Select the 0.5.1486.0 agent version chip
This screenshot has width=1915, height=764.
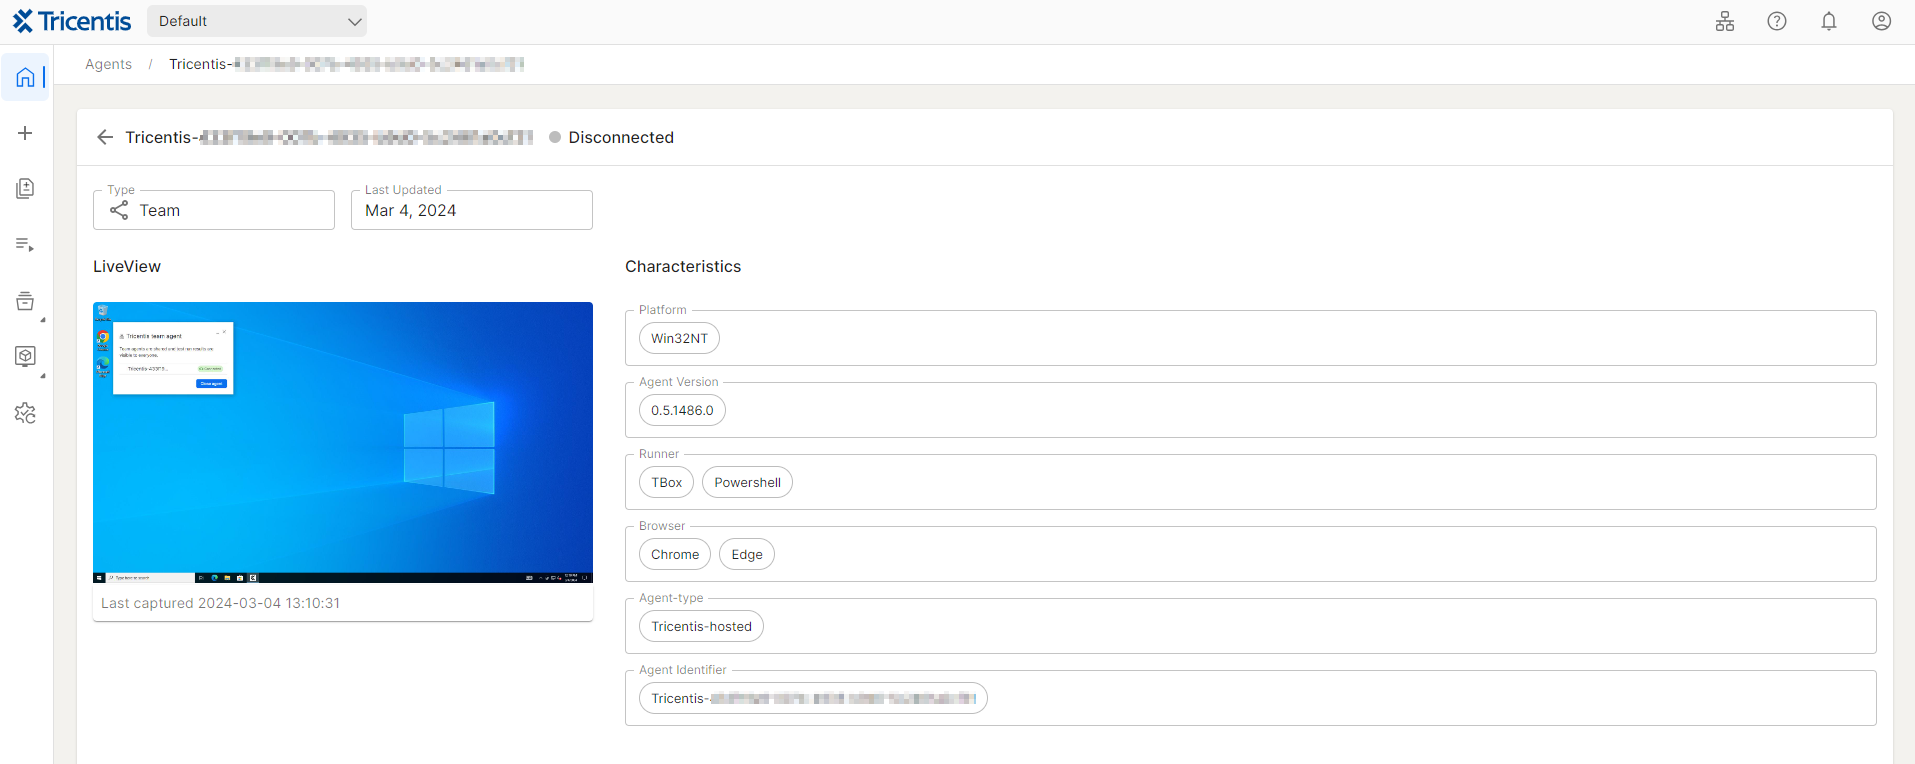[682, 410]
